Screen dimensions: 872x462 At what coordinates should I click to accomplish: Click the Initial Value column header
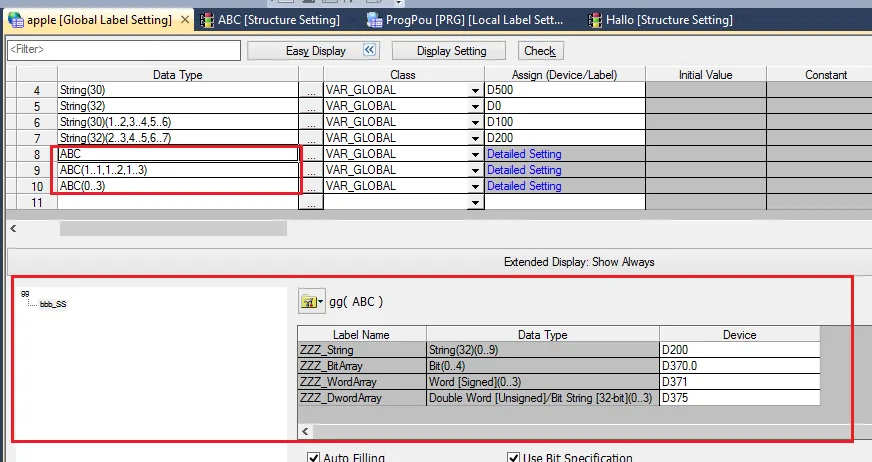tap(705, 74)
